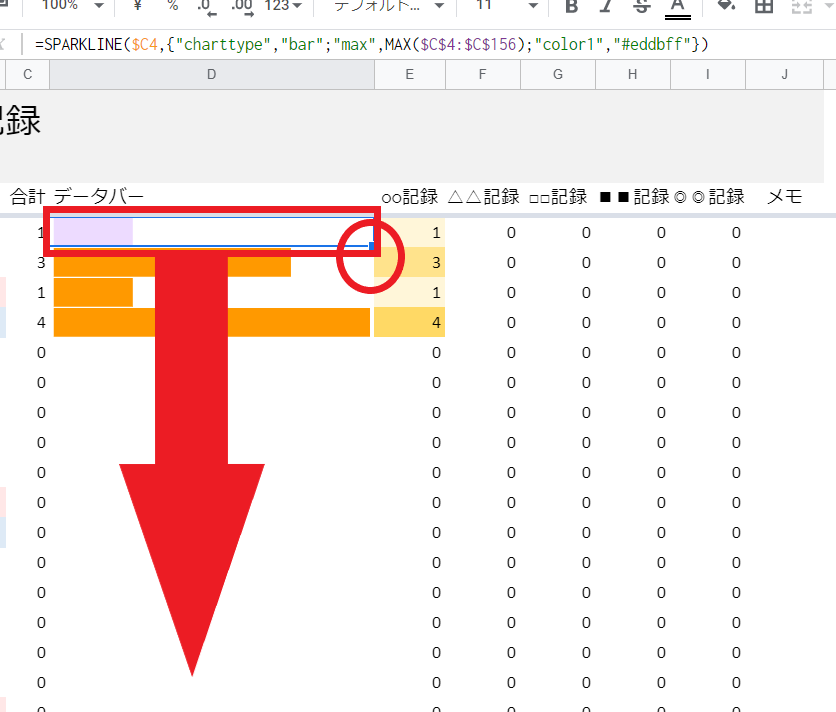
Task: Increase decimal places
Action: (x=241, y=6)
